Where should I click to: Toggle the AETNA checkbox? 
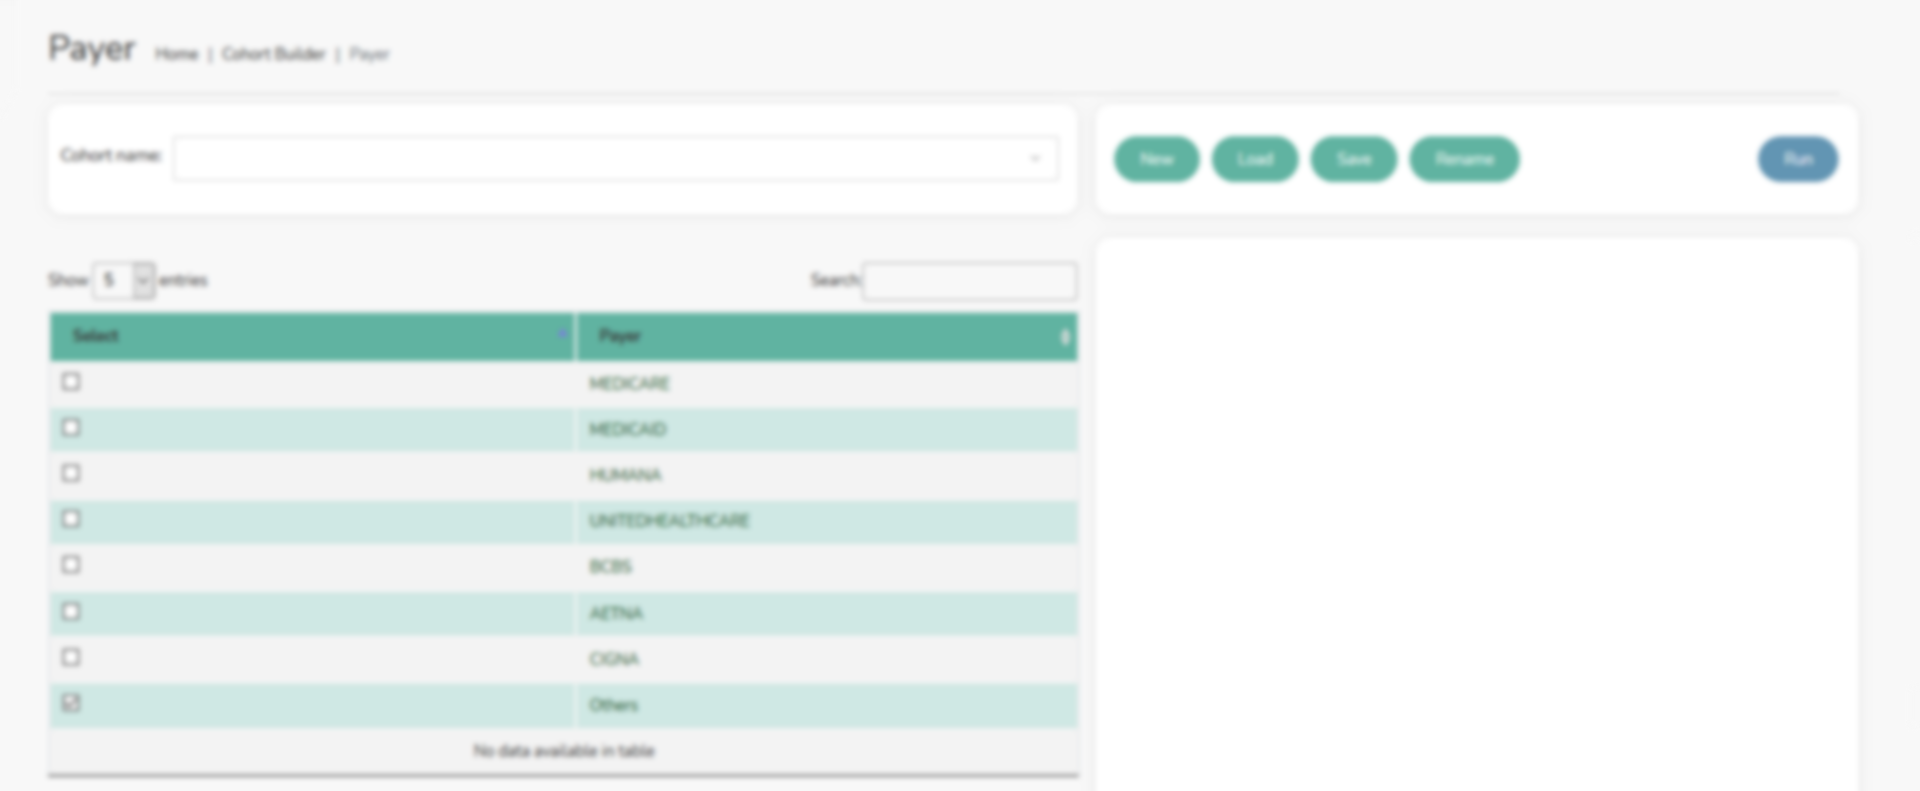(x=71, y=611)
